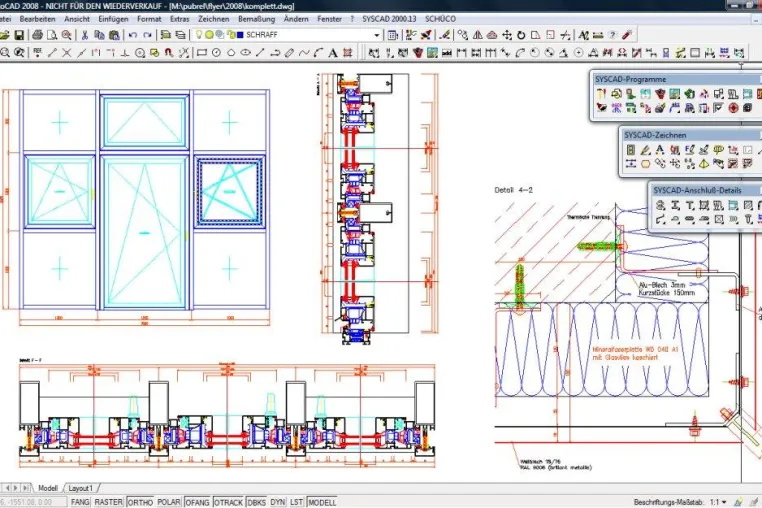The height and width of the screenshot is (508, 762).
Task: Select the Text 'A' tool in draw toolbar
Action: [x=333, y=53]
